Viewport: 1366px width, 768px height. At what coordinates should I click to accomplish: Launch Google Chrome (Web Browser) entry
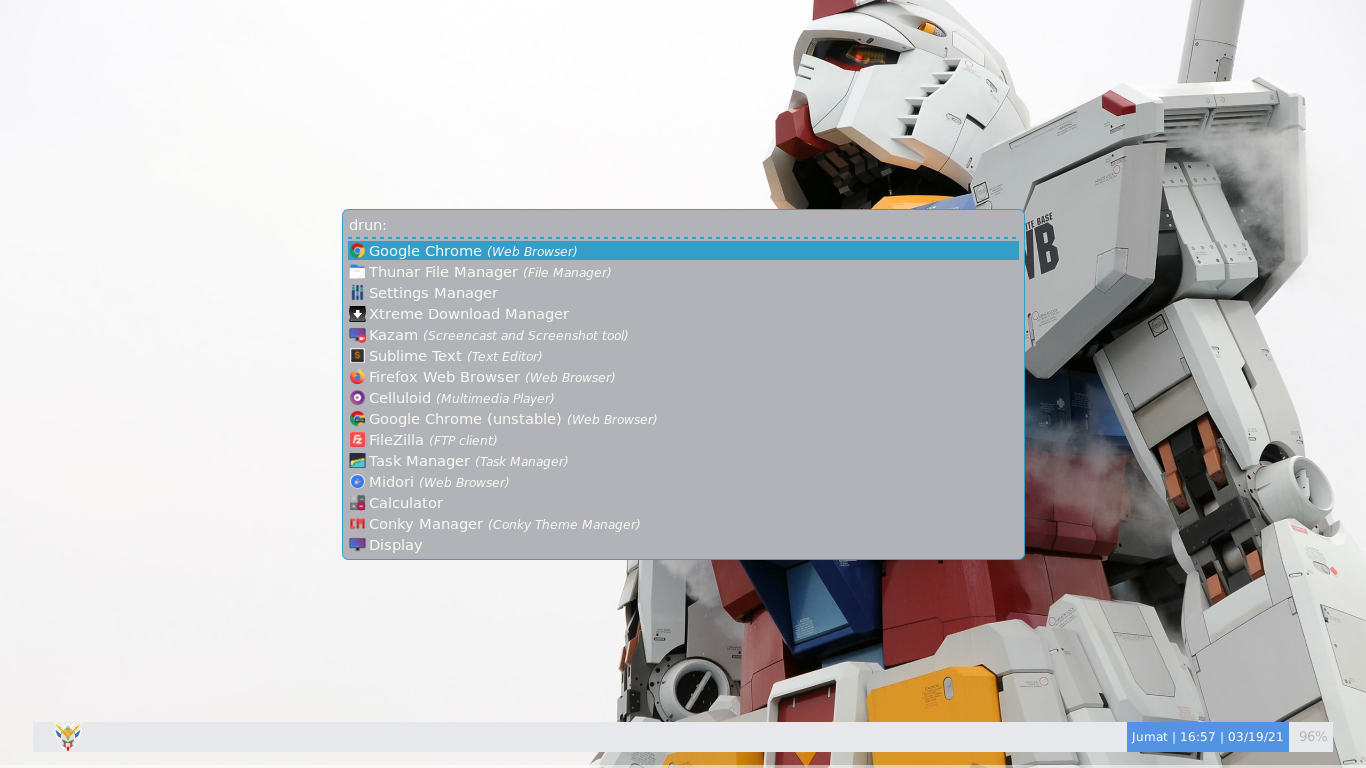[683, 251]
